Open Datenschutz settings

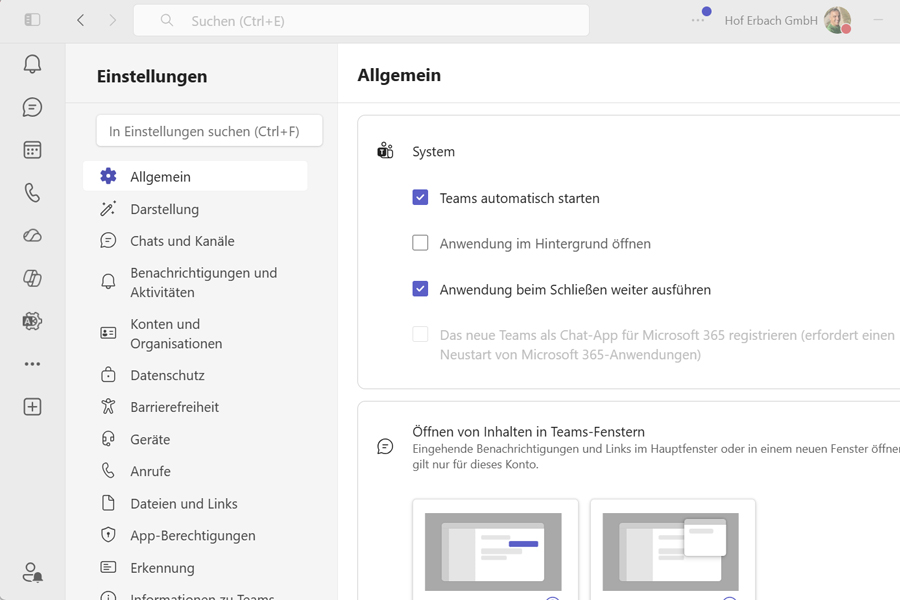(195, 375)
